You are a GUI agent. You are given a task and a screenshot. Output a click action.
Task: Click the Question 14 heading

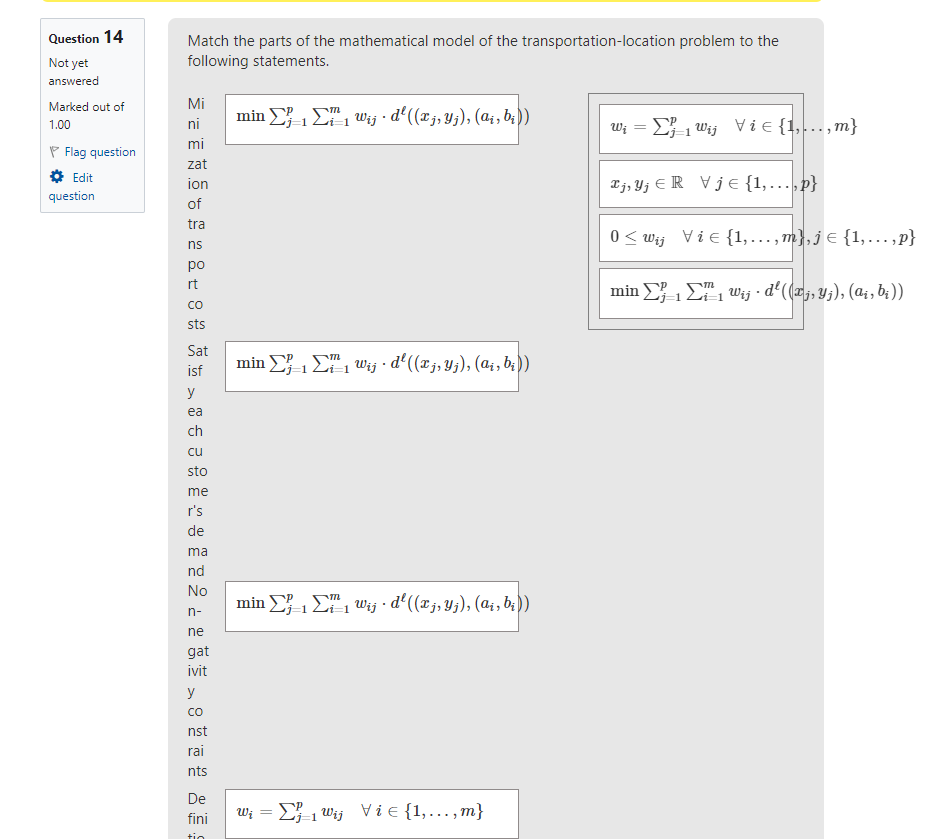[86, 37]
